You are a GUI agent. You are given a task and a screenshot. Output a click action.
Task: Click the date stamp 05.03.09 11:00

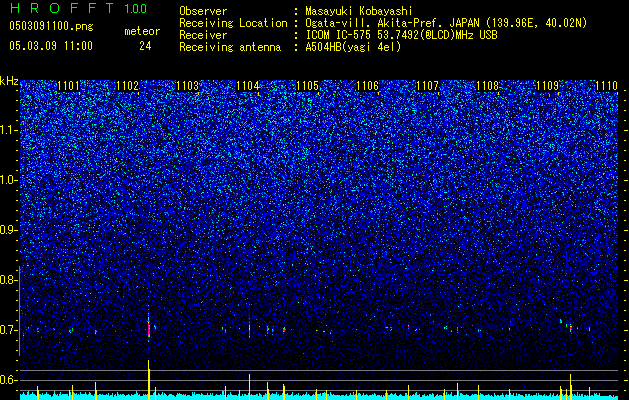(x=51, y=45)
